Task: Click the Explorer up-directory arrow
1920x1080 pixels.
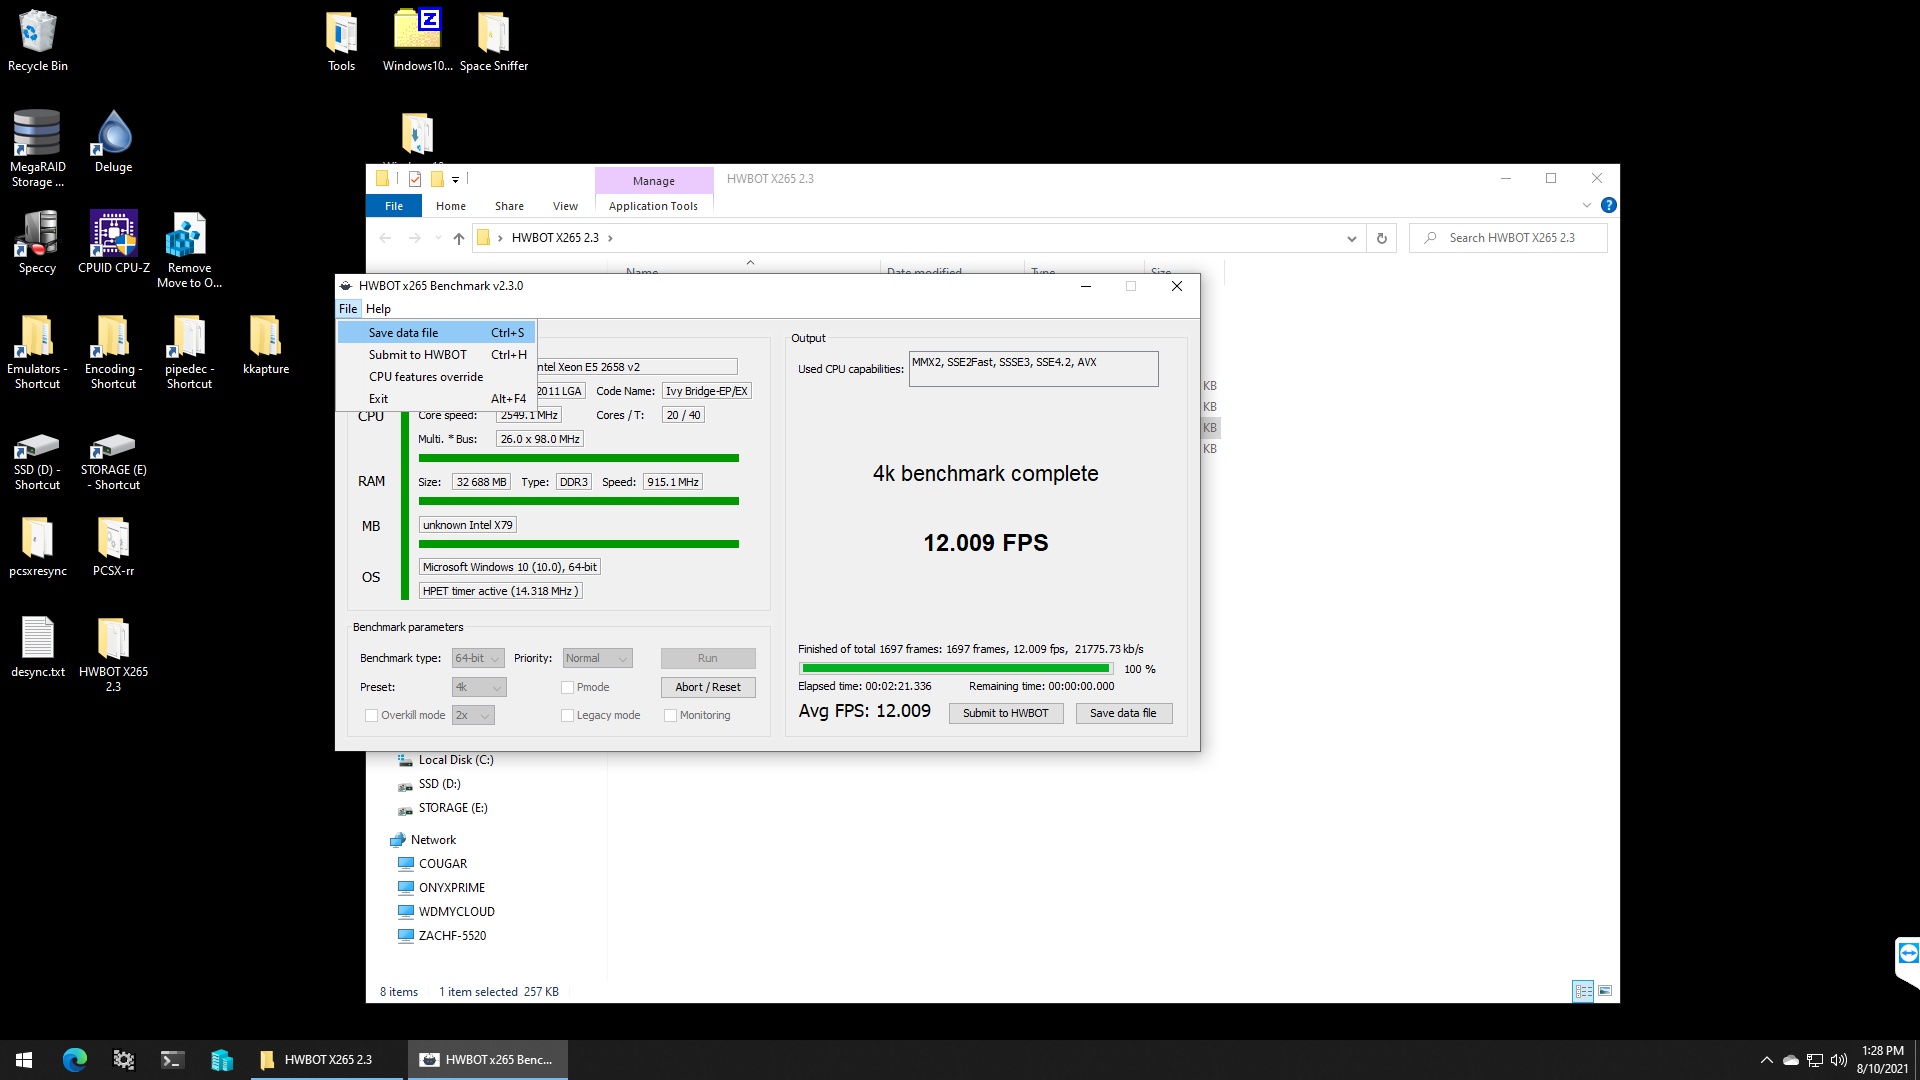Action: pos(458,238)
